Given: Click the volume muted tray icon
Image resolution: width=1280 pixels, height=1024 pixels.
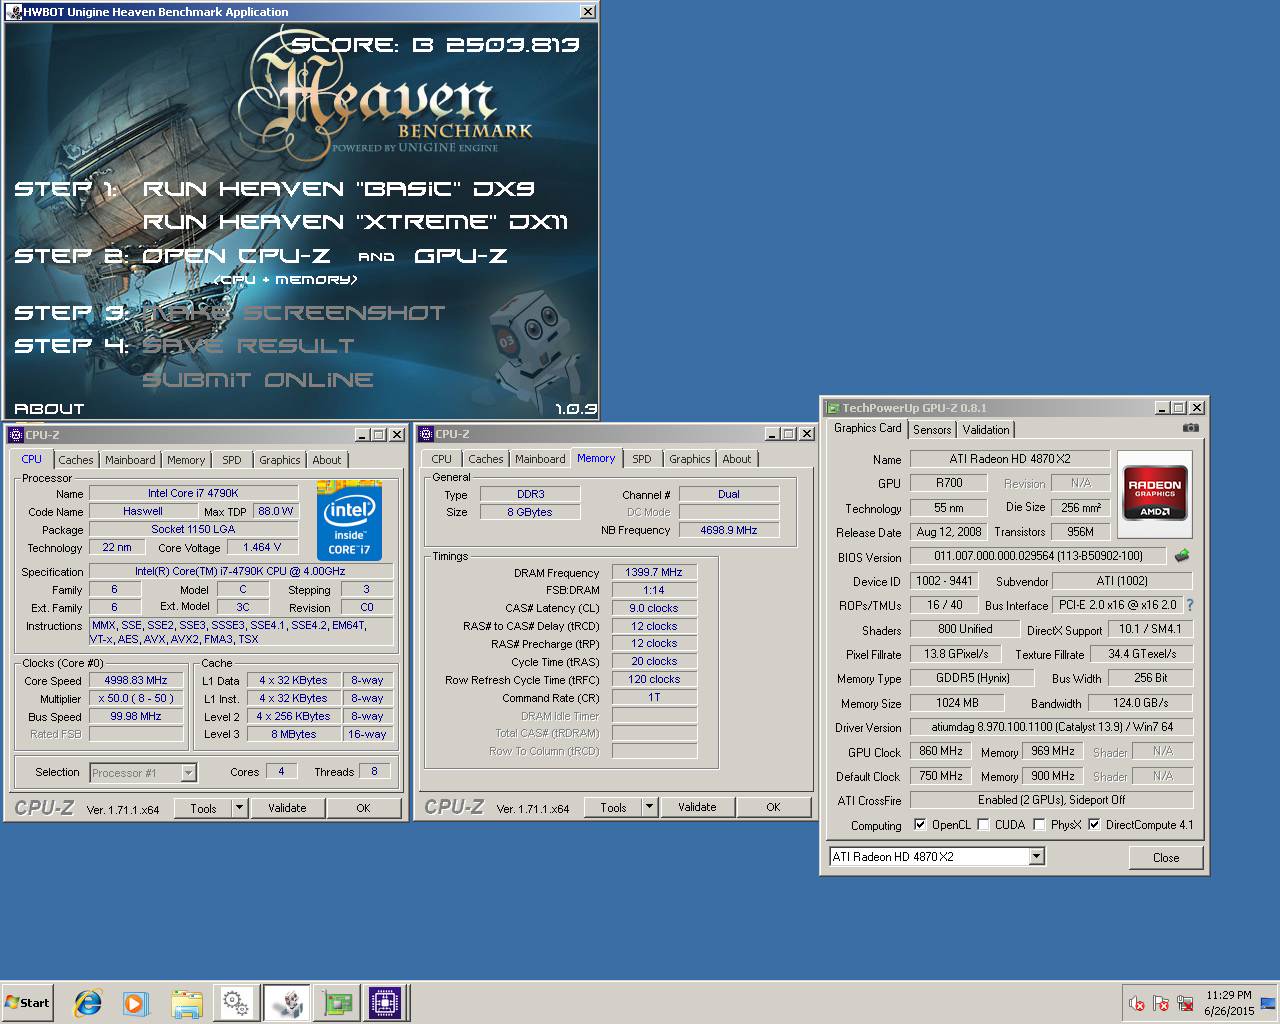Looking at the screenshot, I should 1137,1003.
